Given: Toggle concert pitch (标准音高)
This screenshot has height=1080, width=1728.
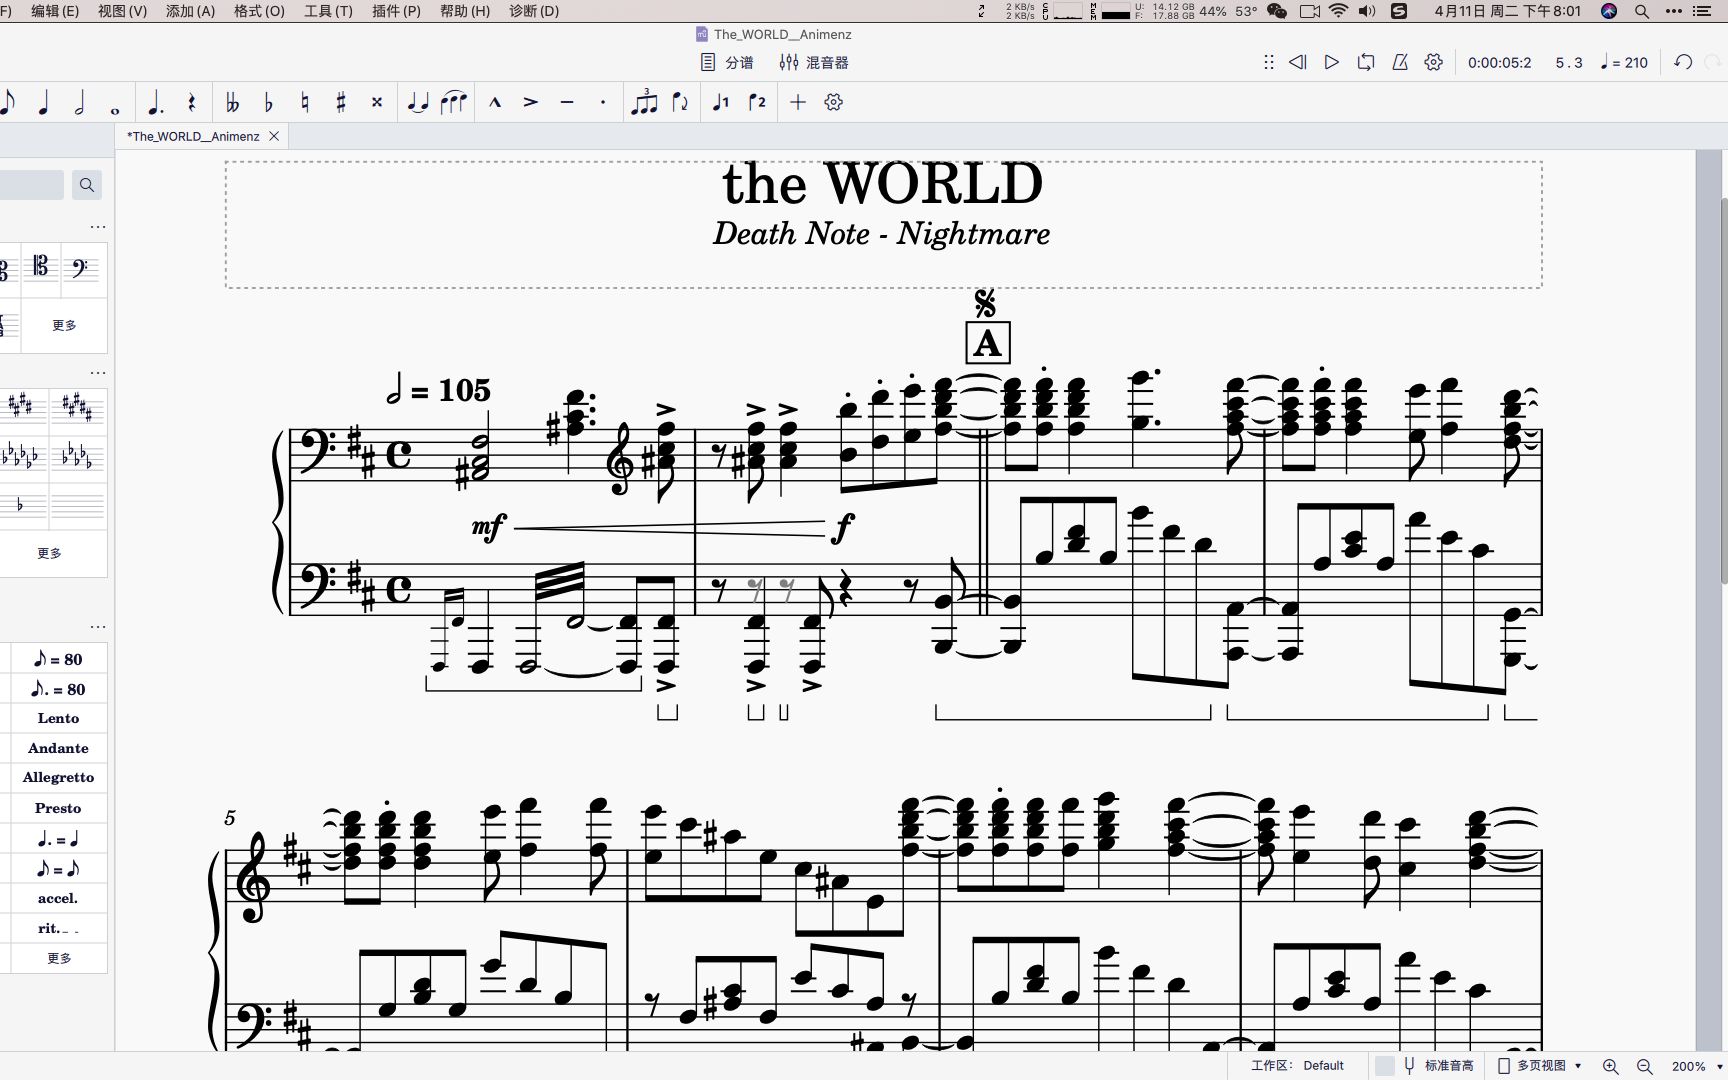Looking at the screenshot, I should point(1425,1066).
